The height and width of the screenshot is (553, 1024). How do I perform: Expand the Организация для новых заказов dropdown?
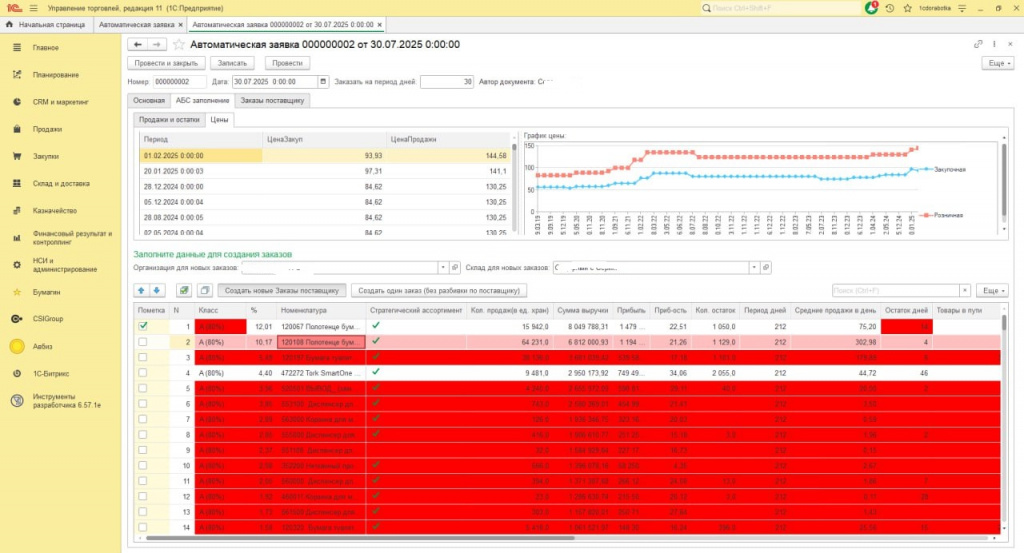[443, 268]
